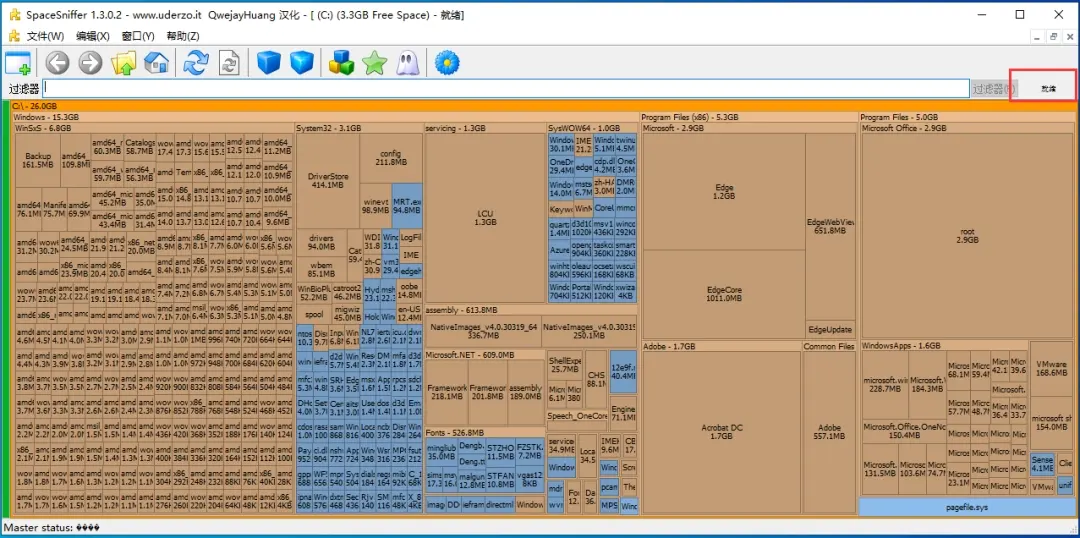
Task: Click the drivers 94.0MB block
Action: tap(321, 242)
